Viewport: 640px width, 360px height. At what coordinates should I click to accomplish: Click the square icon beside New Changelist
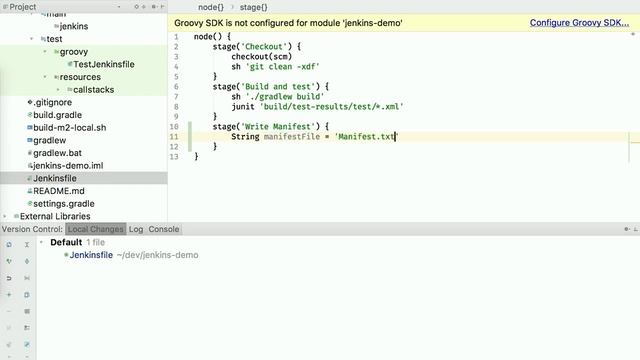[27, 295]
